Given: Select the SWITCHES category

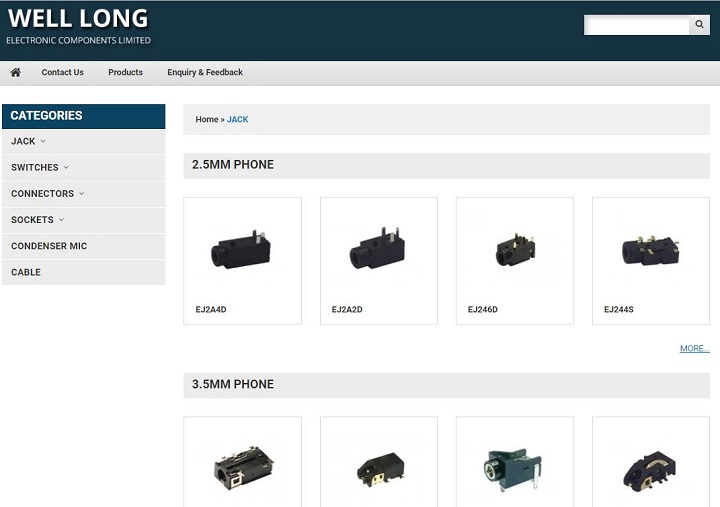Looking at the screenshot, I should point(34,168).
